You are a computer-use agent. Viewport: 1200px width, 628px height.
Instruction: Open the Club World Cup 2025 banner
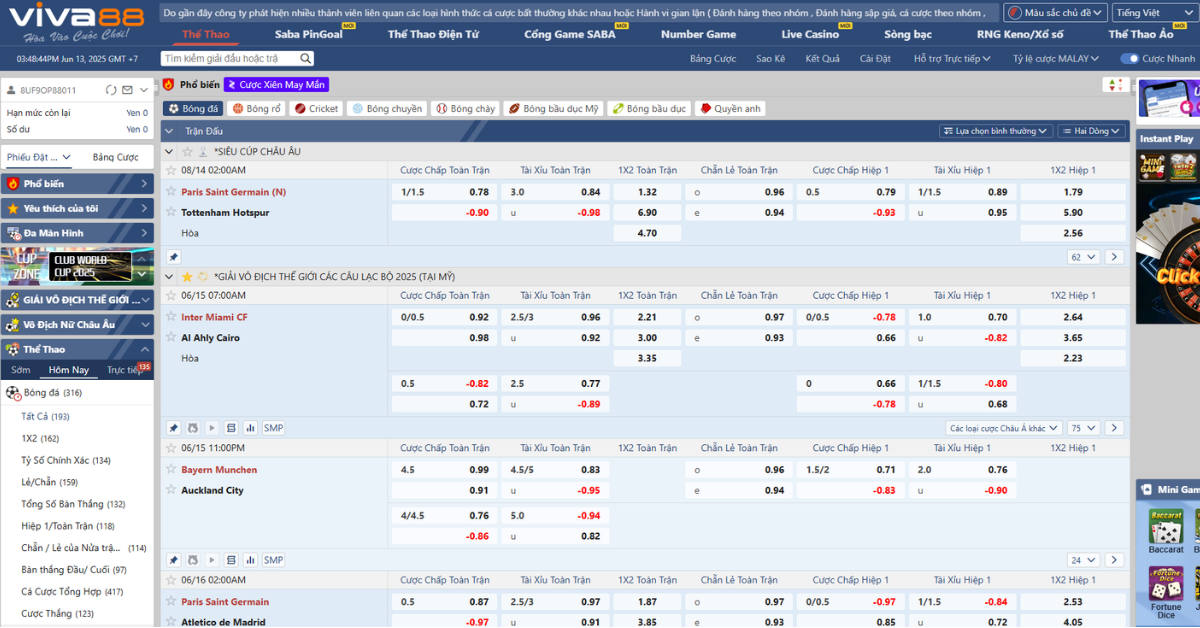77,265
